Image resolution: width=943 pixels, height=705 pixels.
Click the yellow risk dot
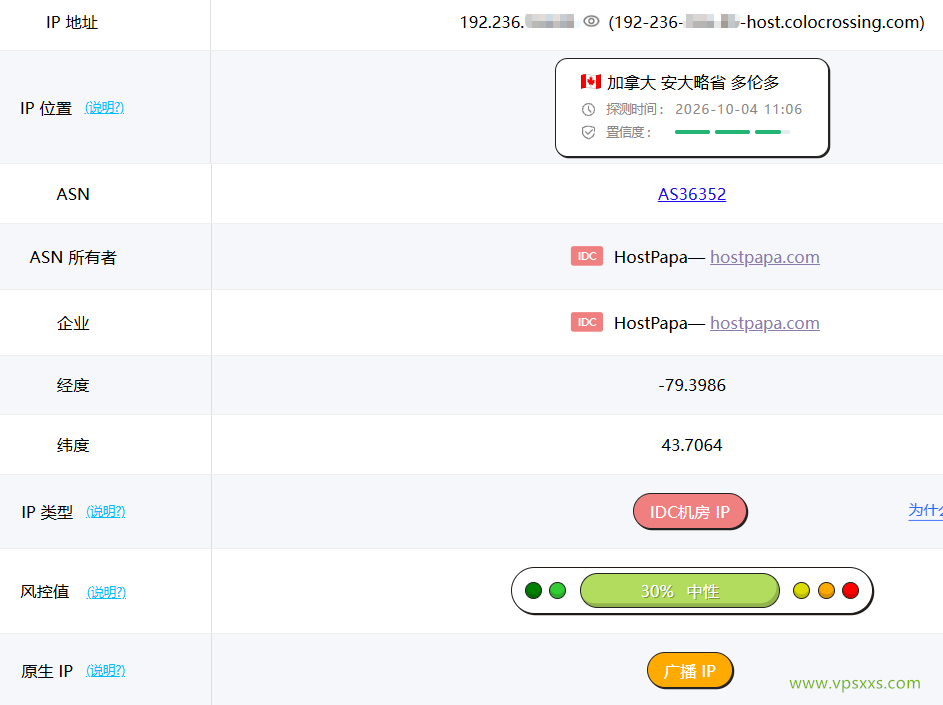pos(801,591)
